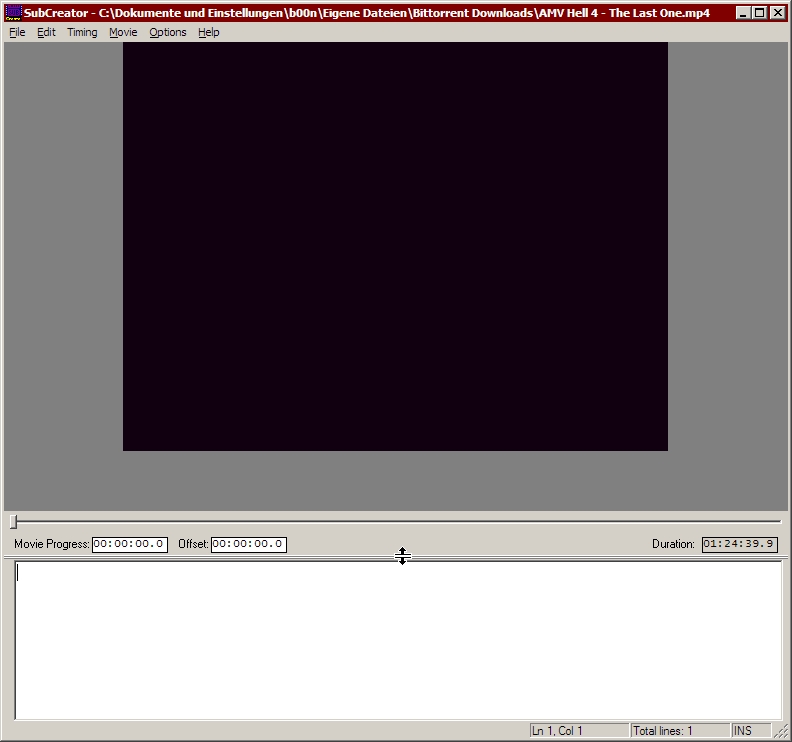The width and height of the screenshot is (792, 742).
Task: Click the SubCreator app icon in title bar
Action: 13,13
